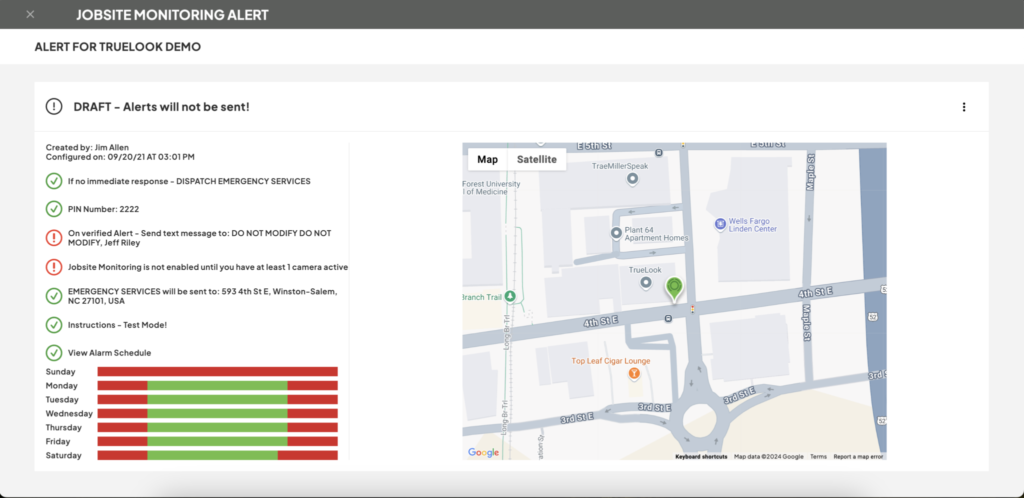Click the Instructions - Test Mode! text
Image resolution: width=1024 pixels, height=498 pixels.
point(118,324)
